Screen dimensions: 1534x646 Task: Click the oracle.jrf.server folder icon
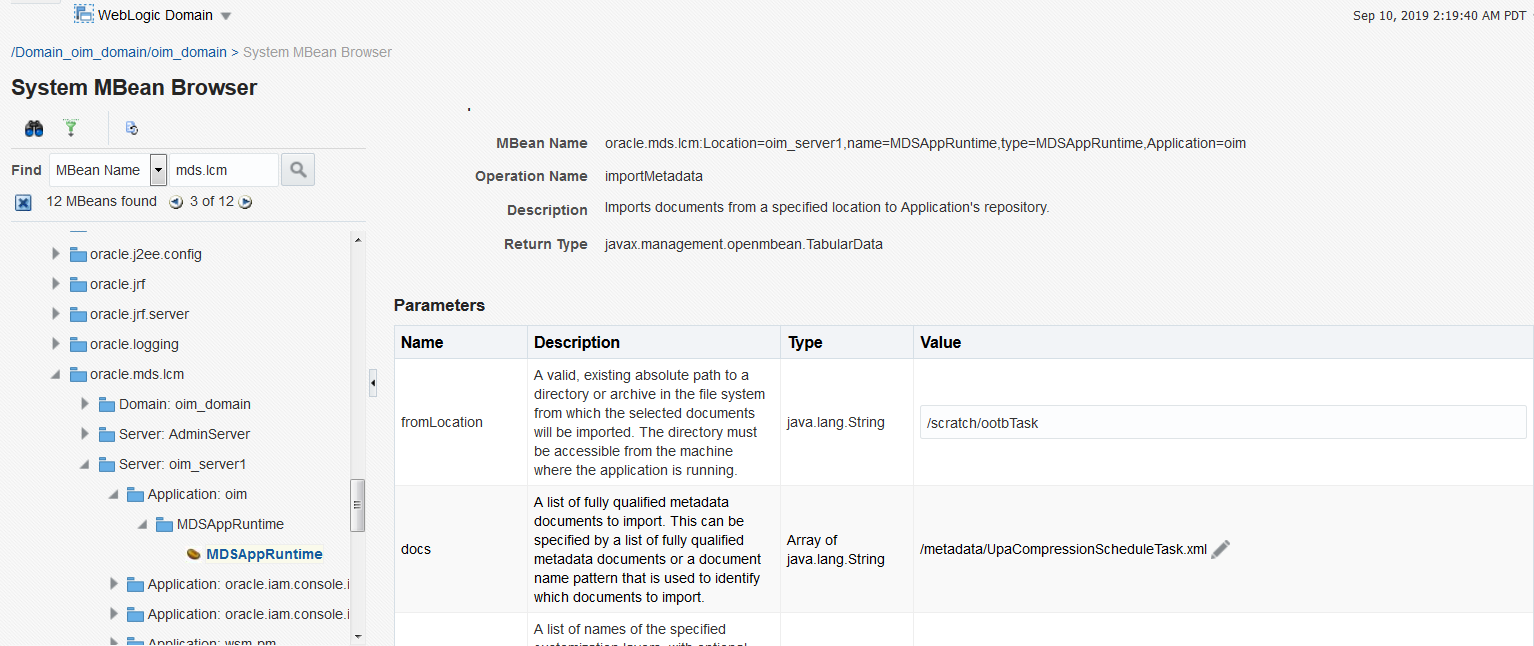click(78, 314)
